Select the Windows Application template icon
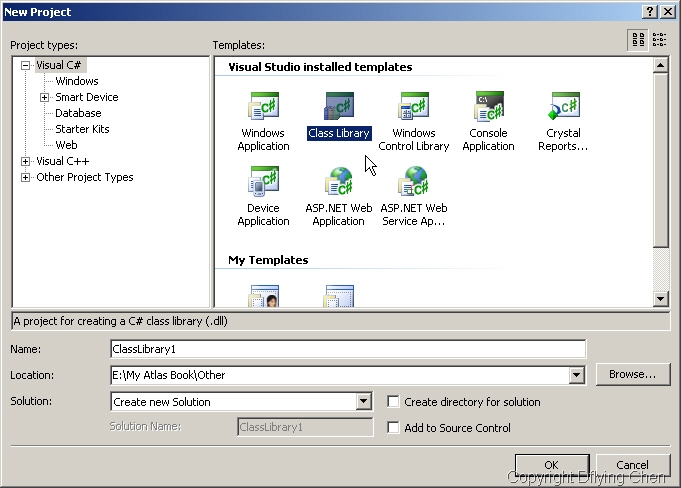The height and width of the screenshot is (488, 681). (x=264, y=106)
